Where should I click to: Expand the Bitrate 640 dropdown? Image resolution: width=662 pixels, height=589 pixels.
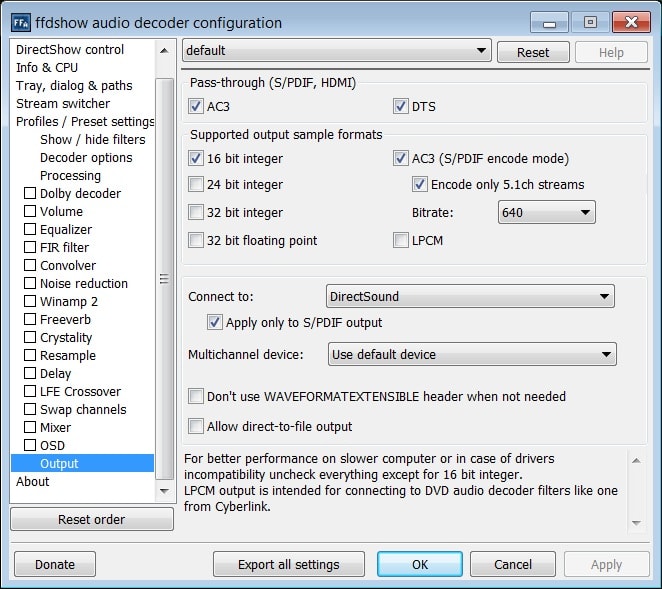[x=546, y=212]
